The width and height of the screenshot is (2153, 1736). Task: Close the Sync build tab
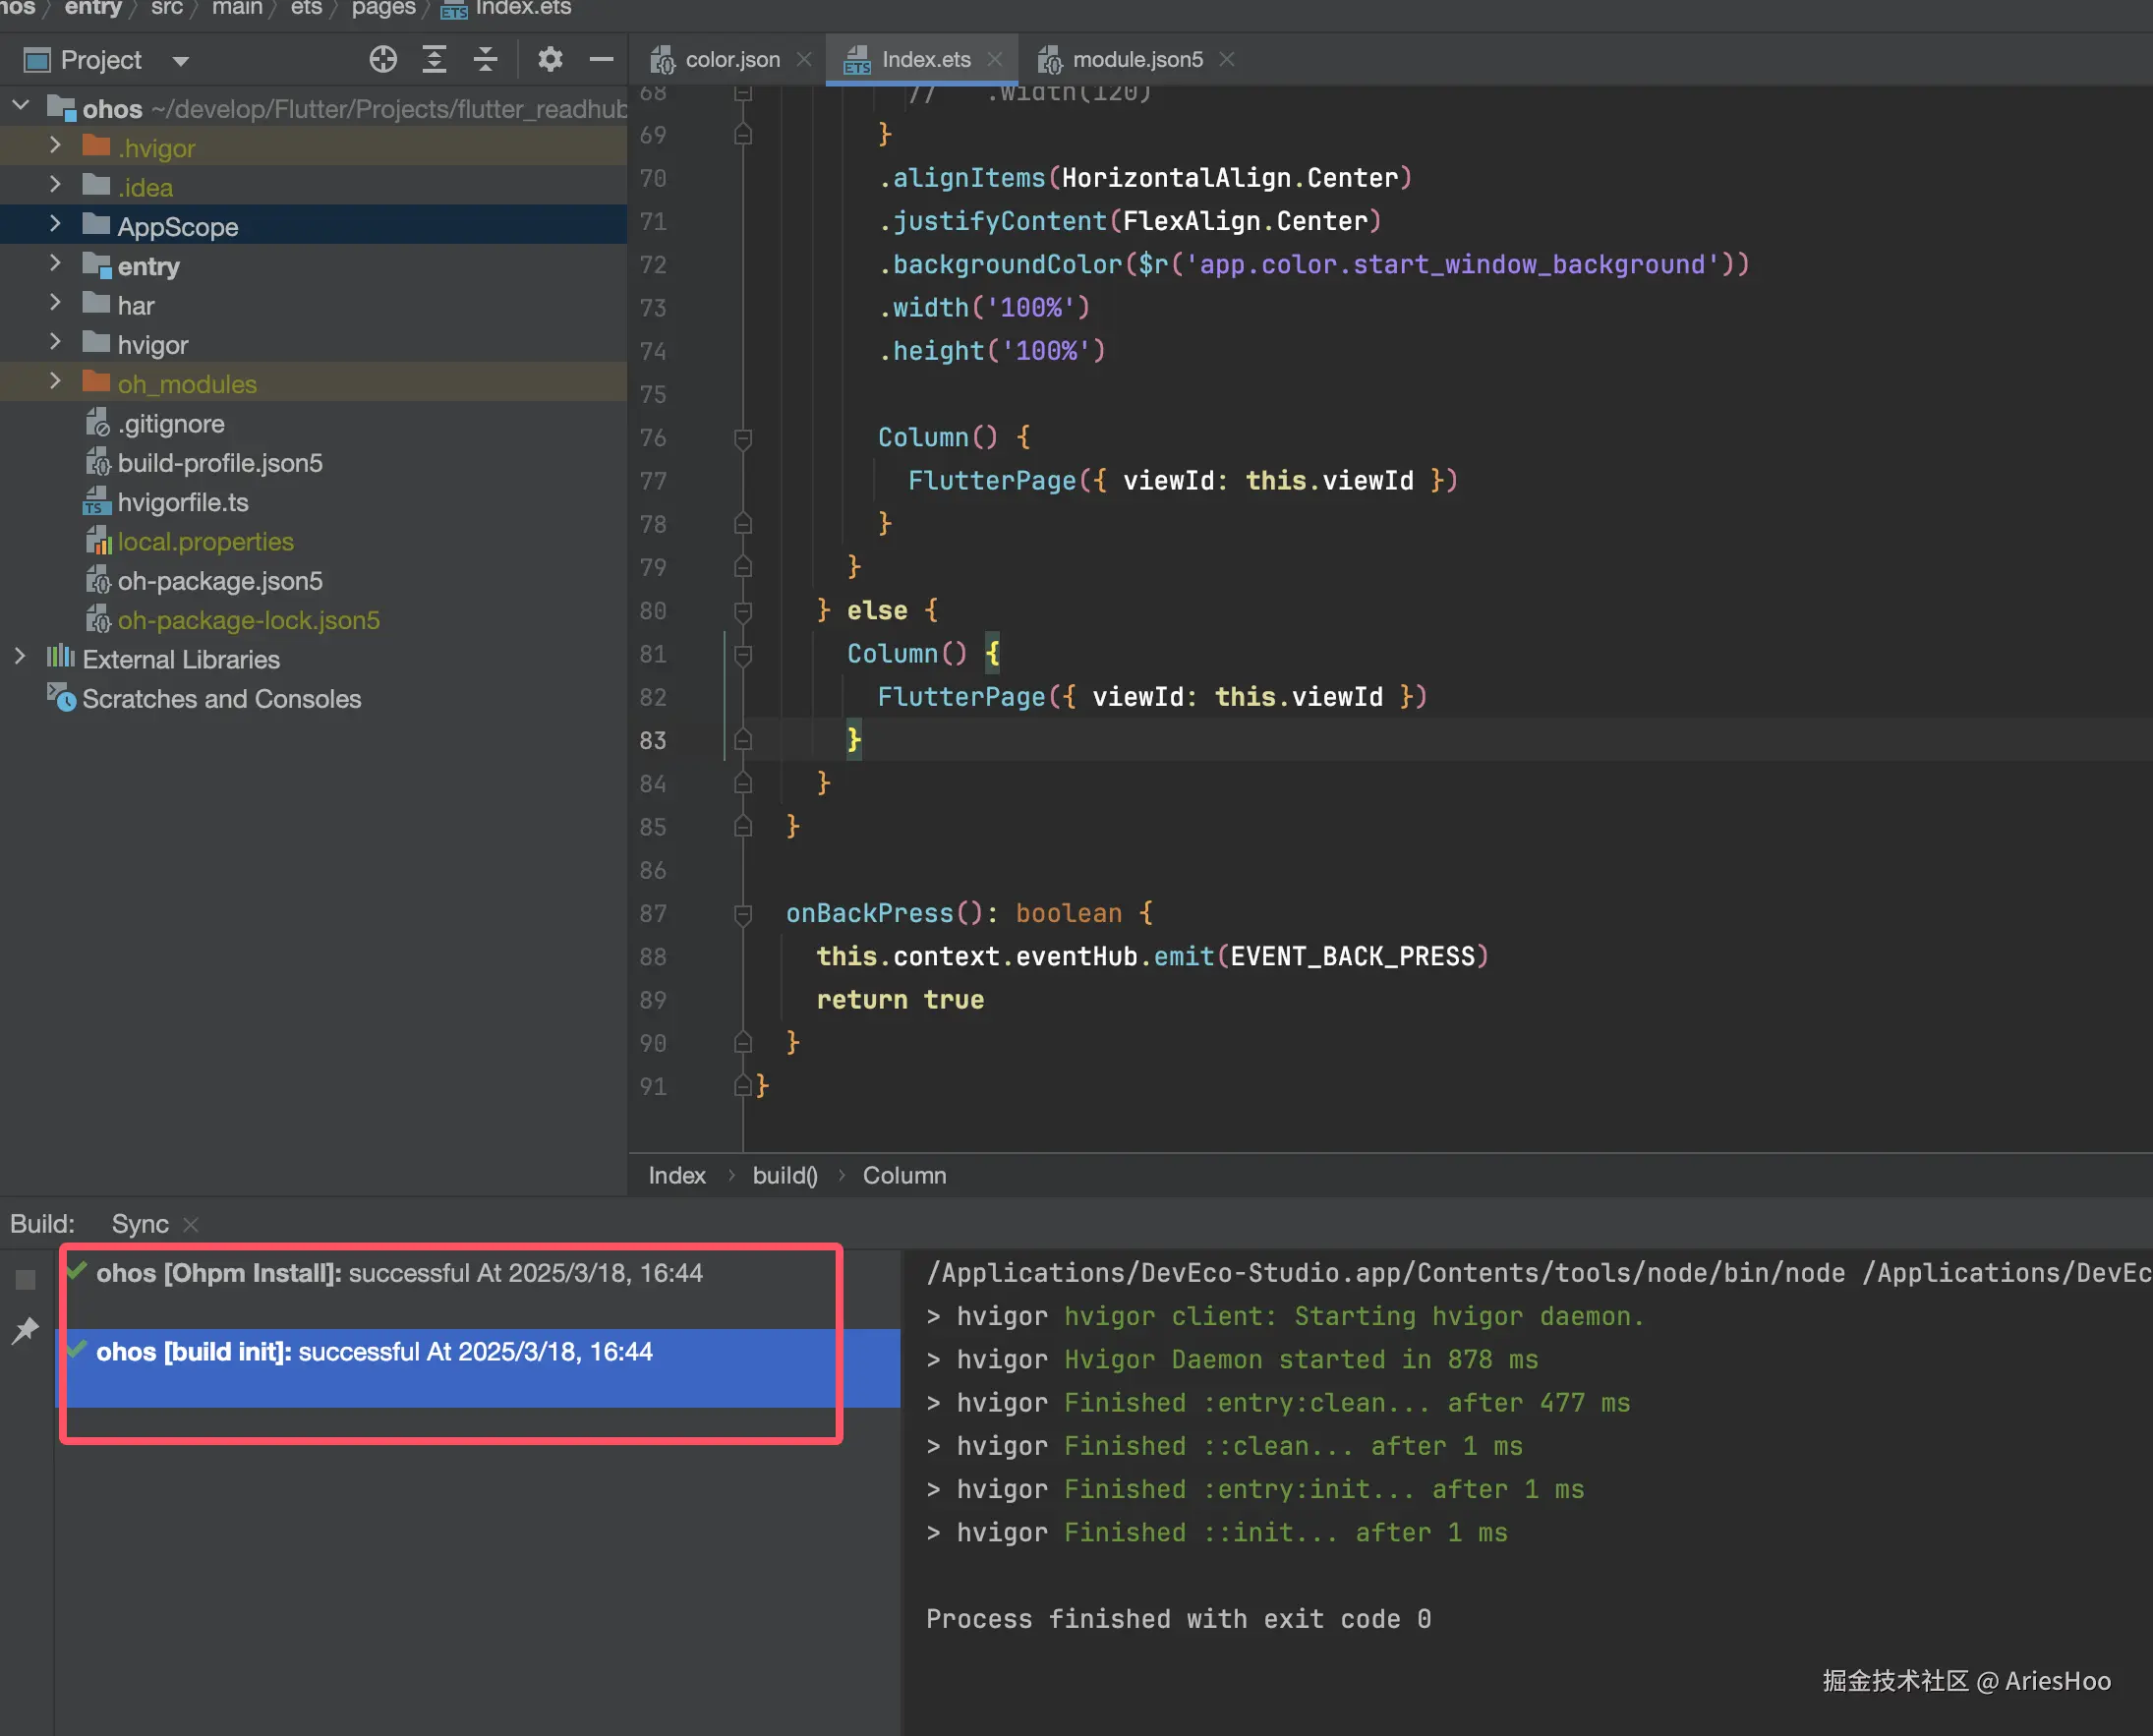(x=192, y=1224)
